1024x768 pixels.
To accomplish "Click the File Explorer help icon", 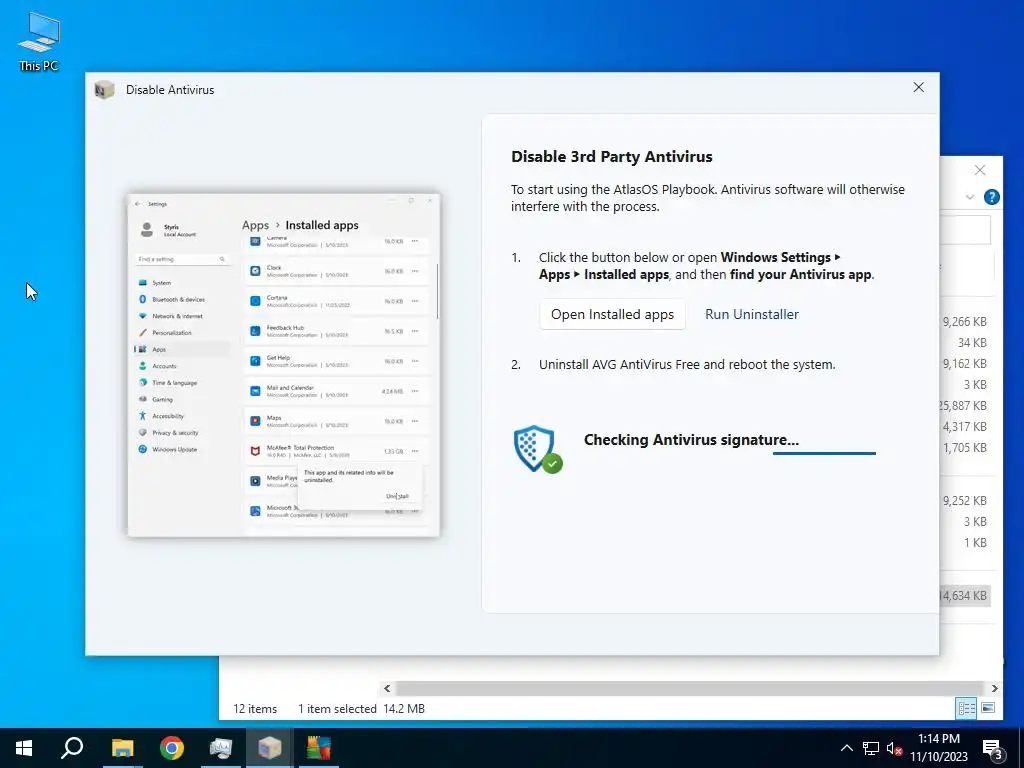I will click(991, 197).
